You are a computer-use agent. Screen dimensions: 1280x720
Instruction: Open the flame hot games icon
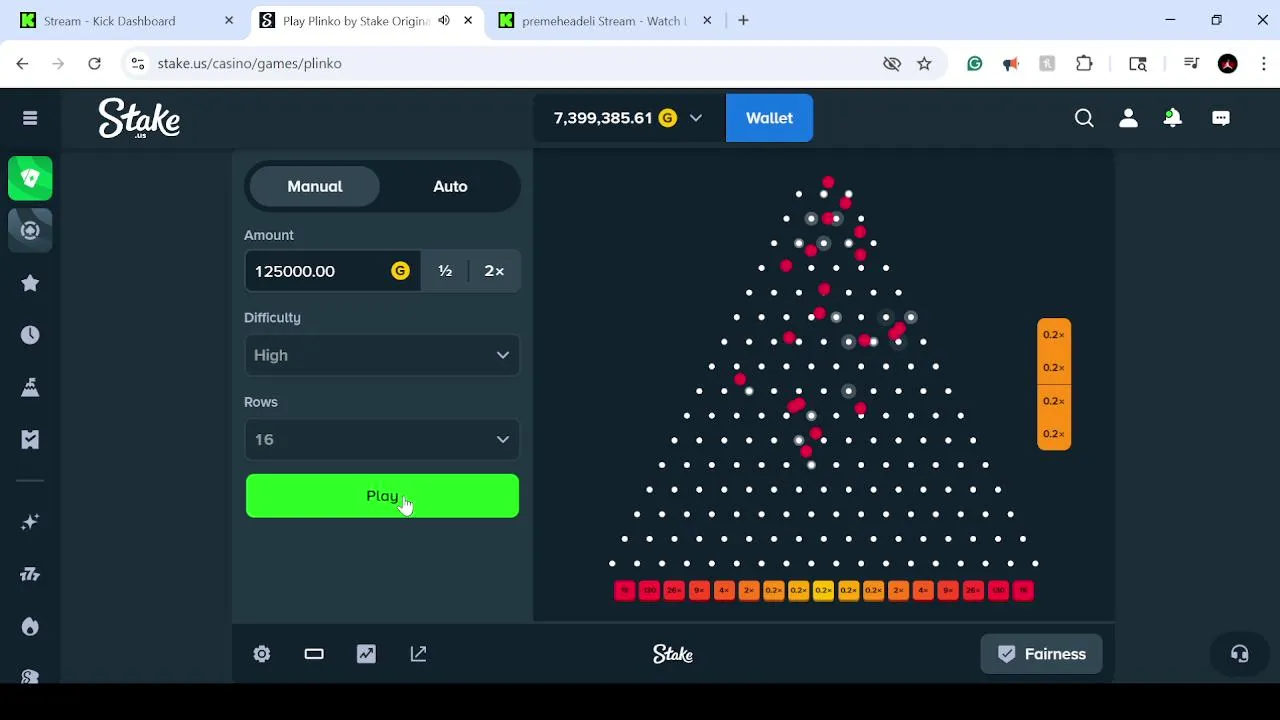[x=30, y=626]
